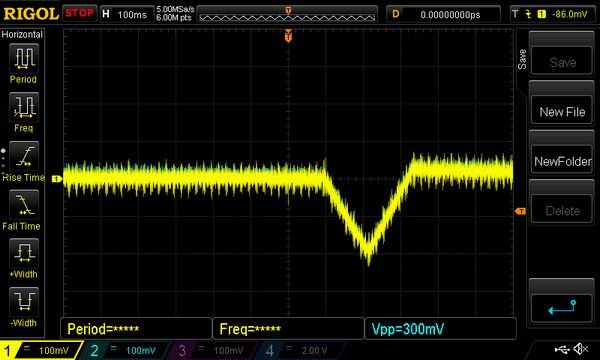Select the Freq measurement icon
The image size is (600, 360).
tap(24, 106)
